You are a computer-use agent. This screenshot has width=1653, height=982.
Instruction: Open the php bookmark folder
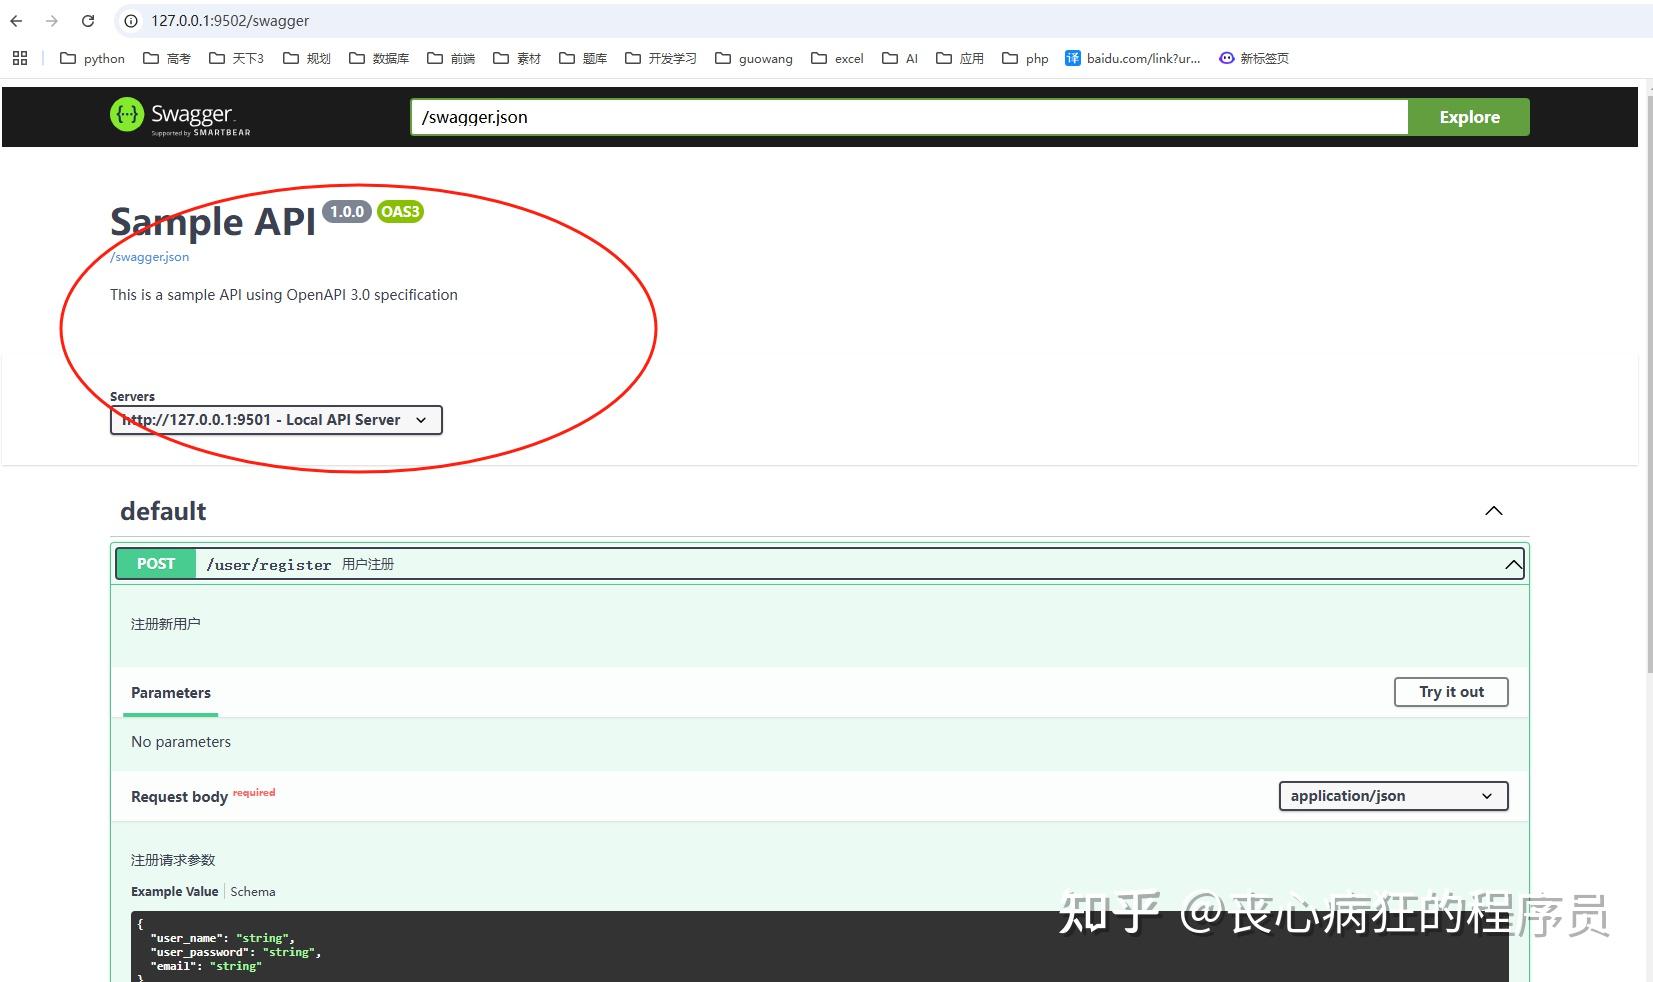coord(1025,58)
